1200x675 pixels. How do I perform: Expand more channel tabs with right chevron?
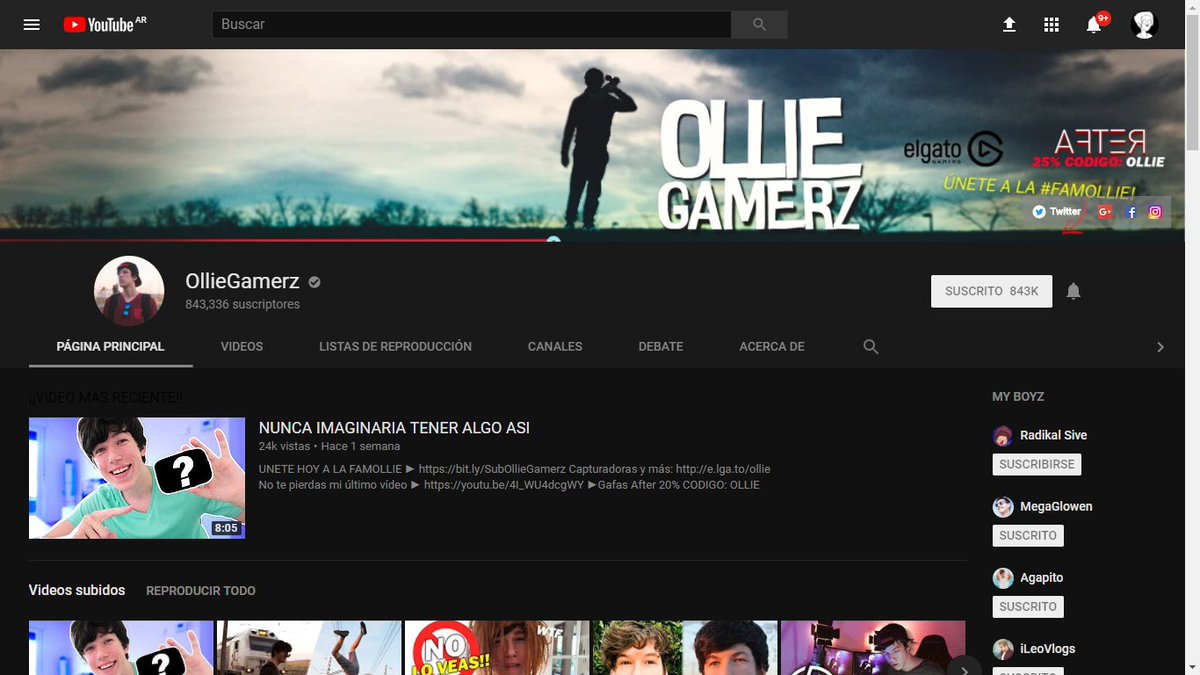point(1160,347)
